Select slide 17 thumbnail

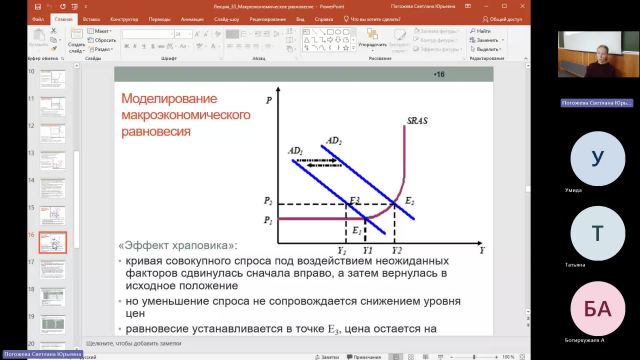click(x=53, y=270)
